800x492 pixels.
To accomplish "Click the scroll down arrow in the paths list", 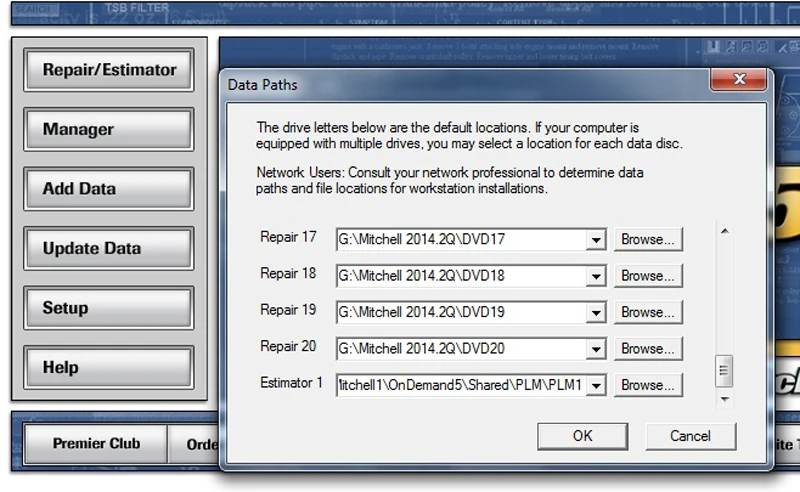I will [724, 399].
